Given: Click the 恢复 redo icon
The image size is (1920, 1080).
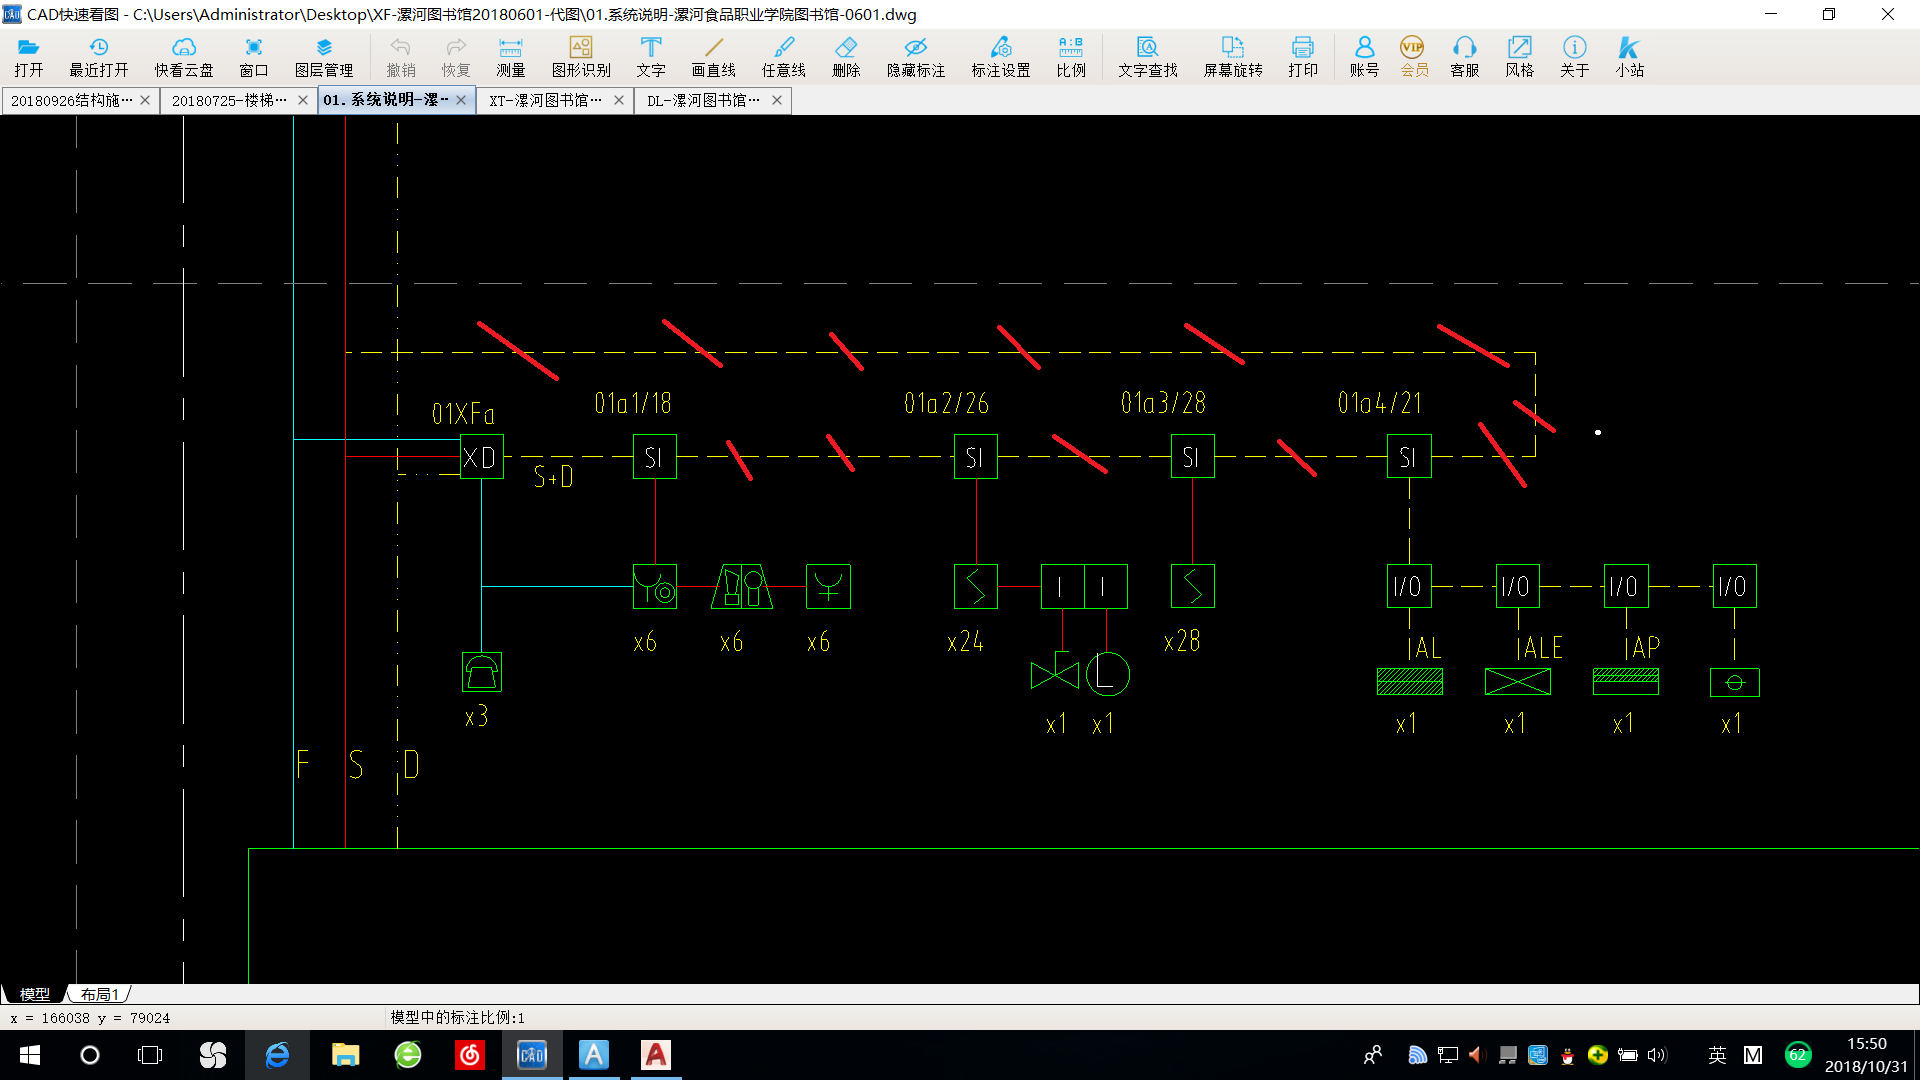Looking at the screenshot, I should point(456,57).
